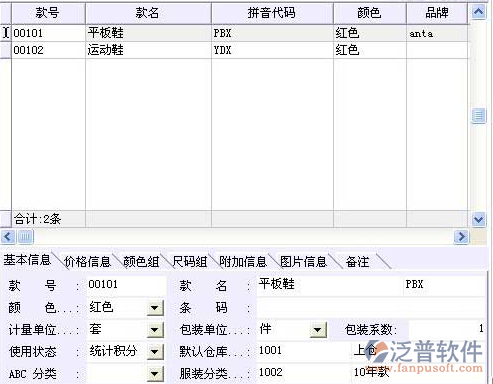Click the horizontal scrollbar left arrow
This screenshot has width=493, height=384.
click(x=8, y=237)
